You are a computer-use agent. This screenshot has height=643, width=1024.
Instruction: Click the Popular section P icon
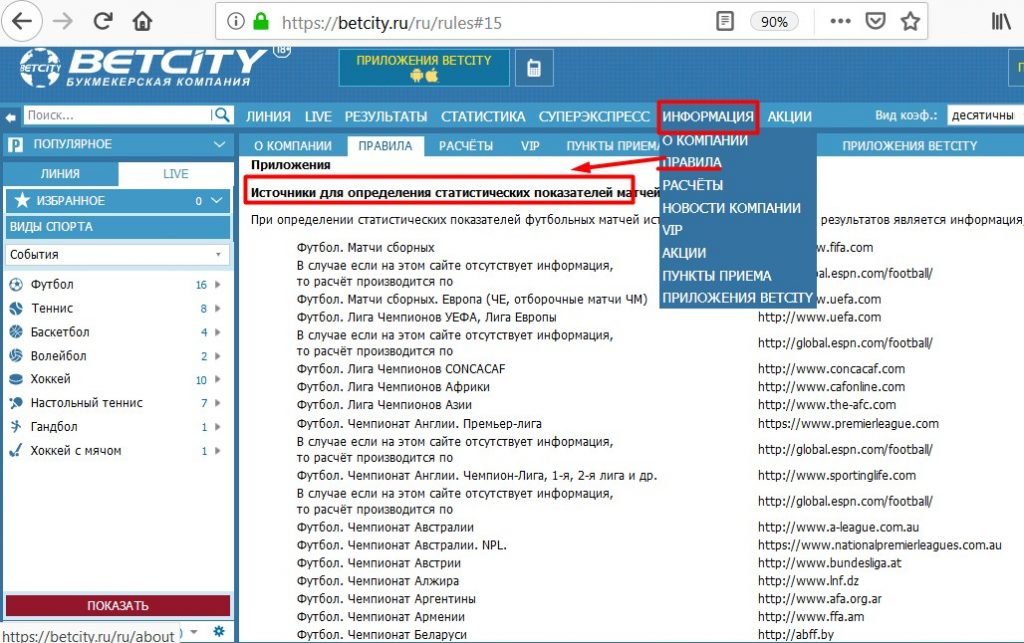[15, 144]
